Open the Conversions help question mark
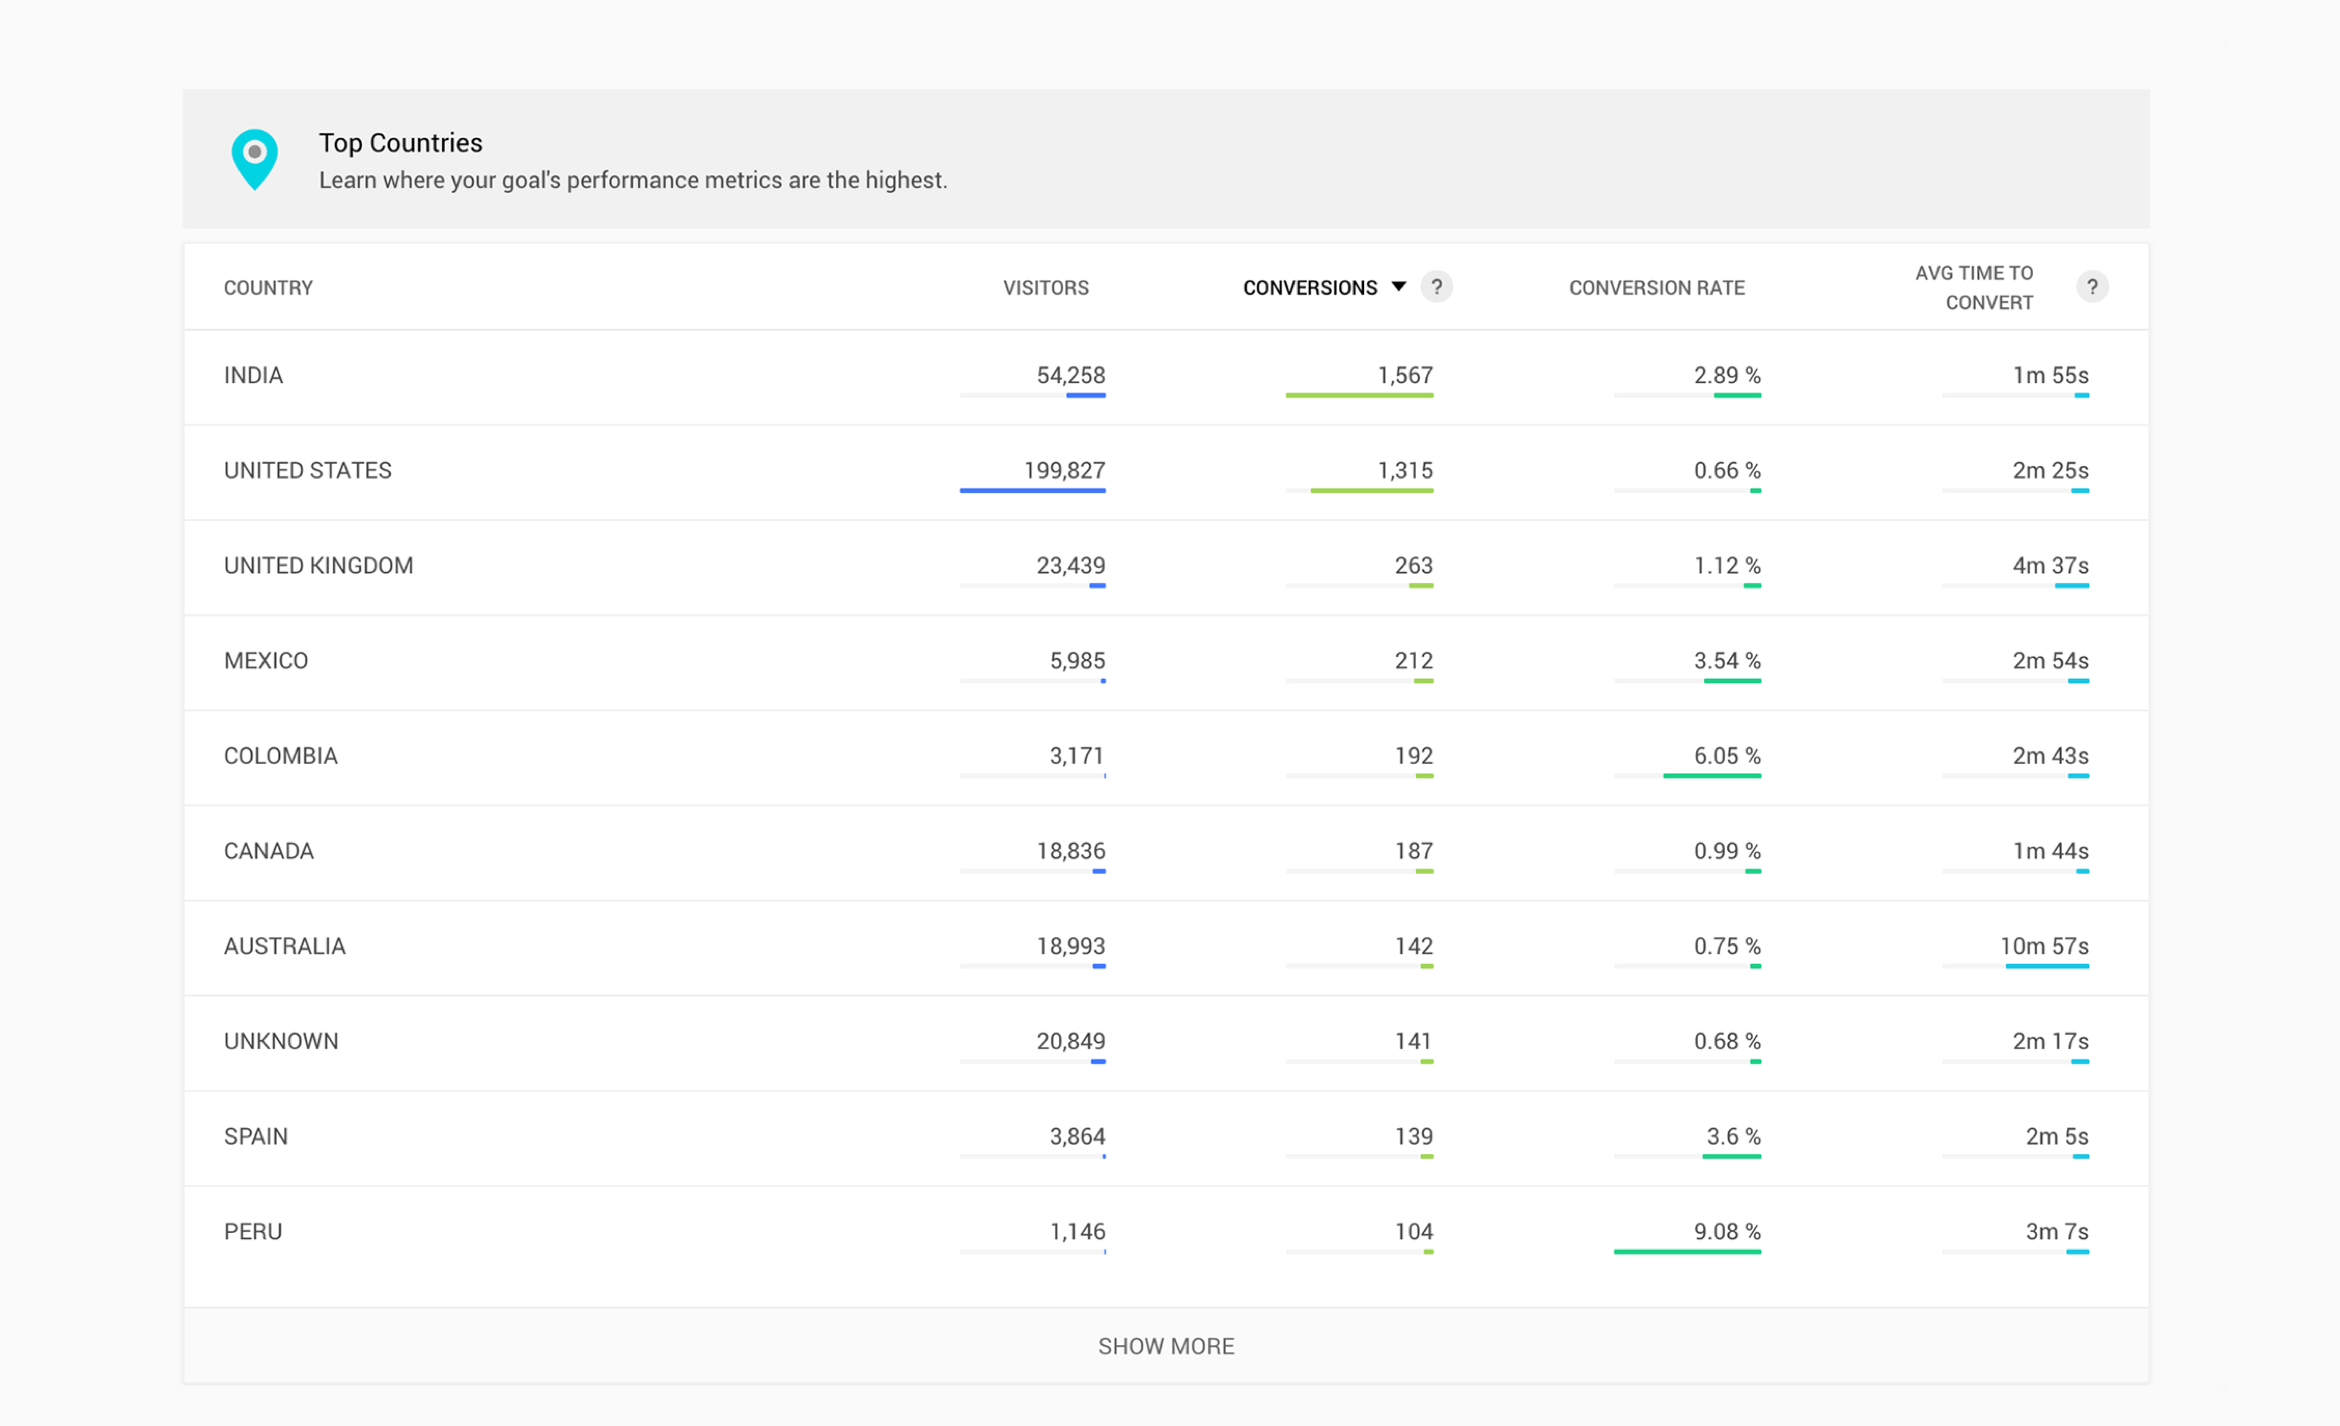Viewport: 2340px width, 1426px height. click(1436, 287)
